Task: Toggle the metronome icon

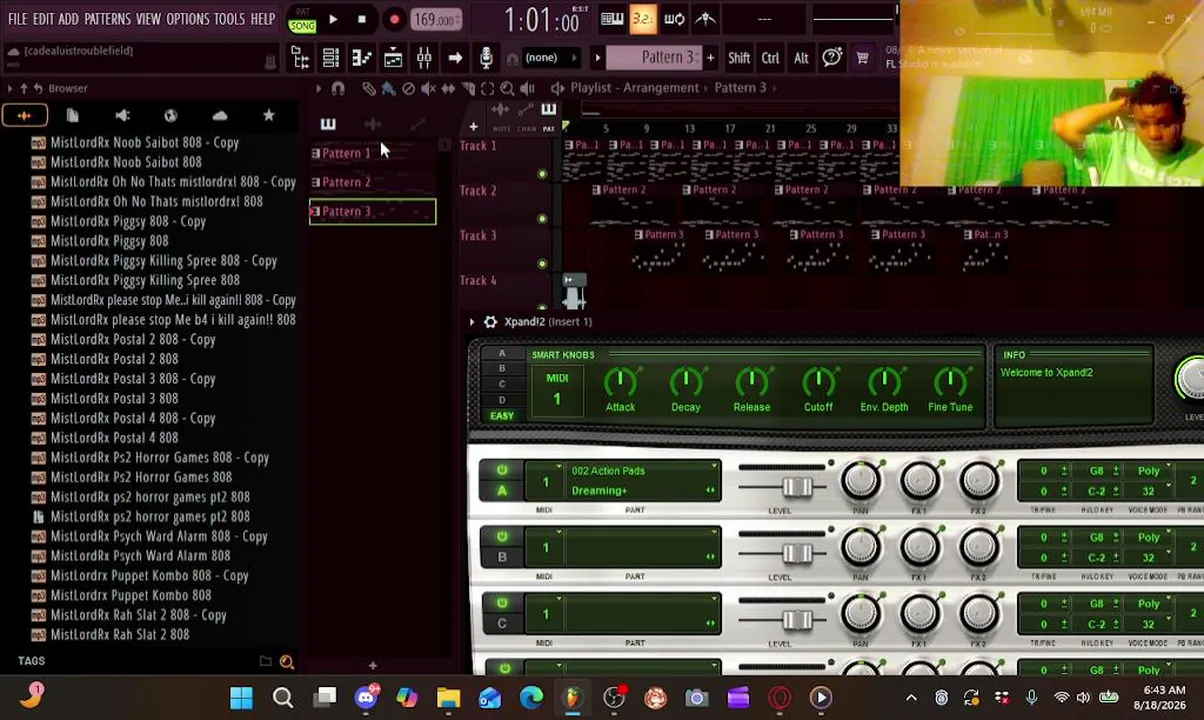Action: [706, 18]
